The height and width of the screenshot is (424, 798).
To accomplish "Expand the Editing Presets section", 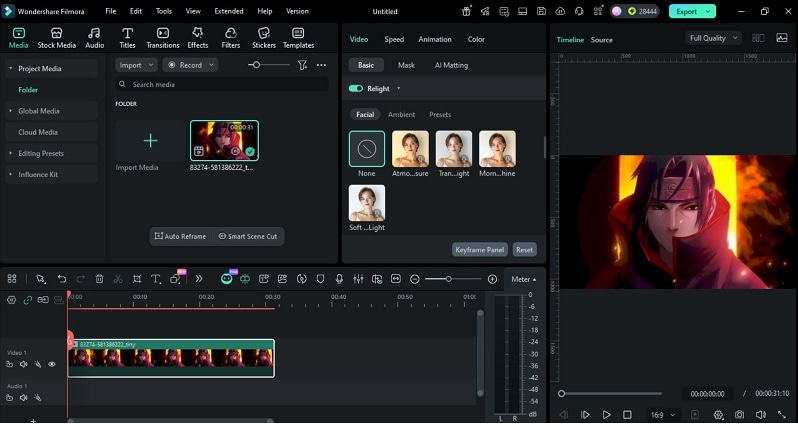I will pos(10,153).
